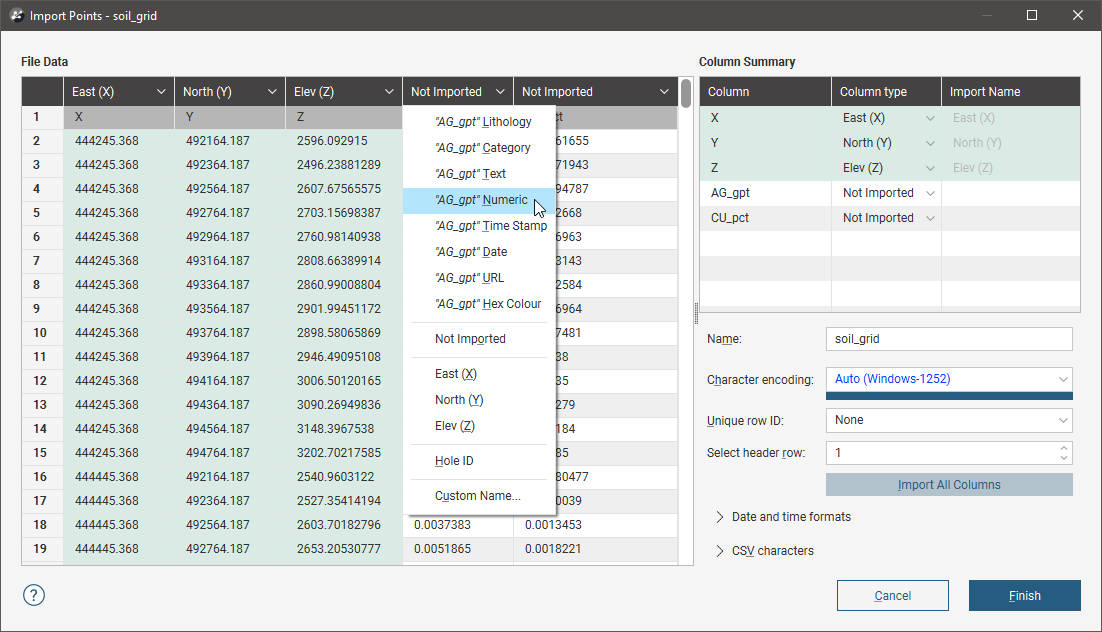Viewport: 1102px width, 632px height.
Task: Select Hole ID from the dropdown list
Action: tap(454, 461)
